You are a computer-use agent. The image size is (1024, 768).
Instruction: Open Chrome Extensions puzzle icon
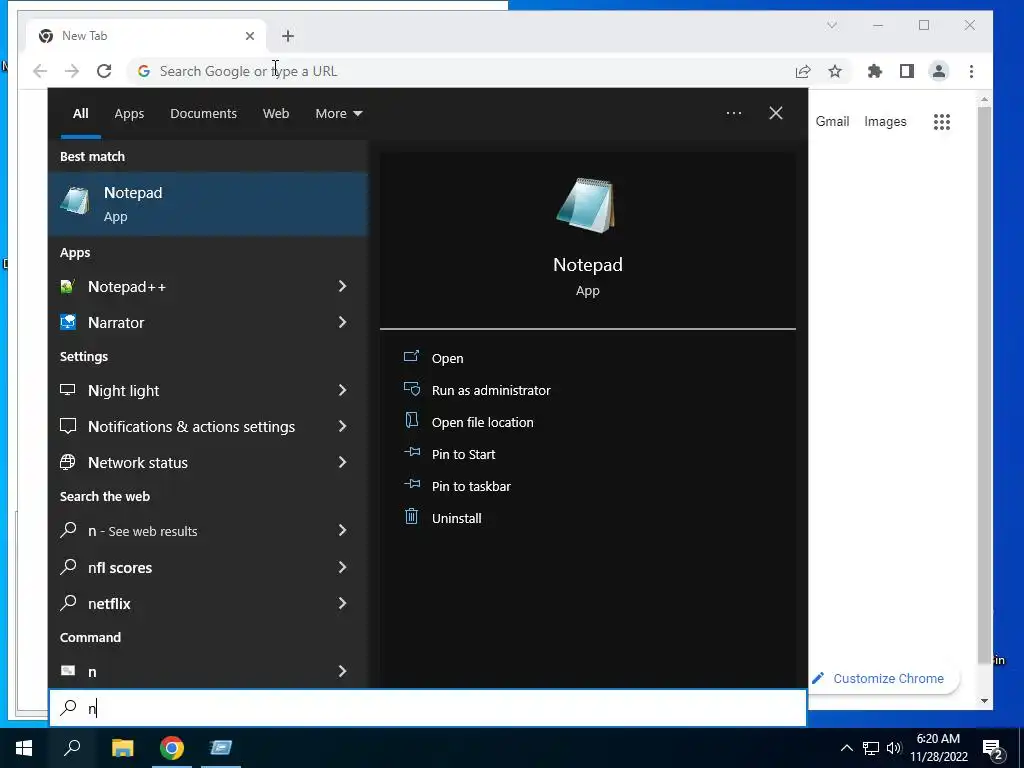[x=874, y=71]
